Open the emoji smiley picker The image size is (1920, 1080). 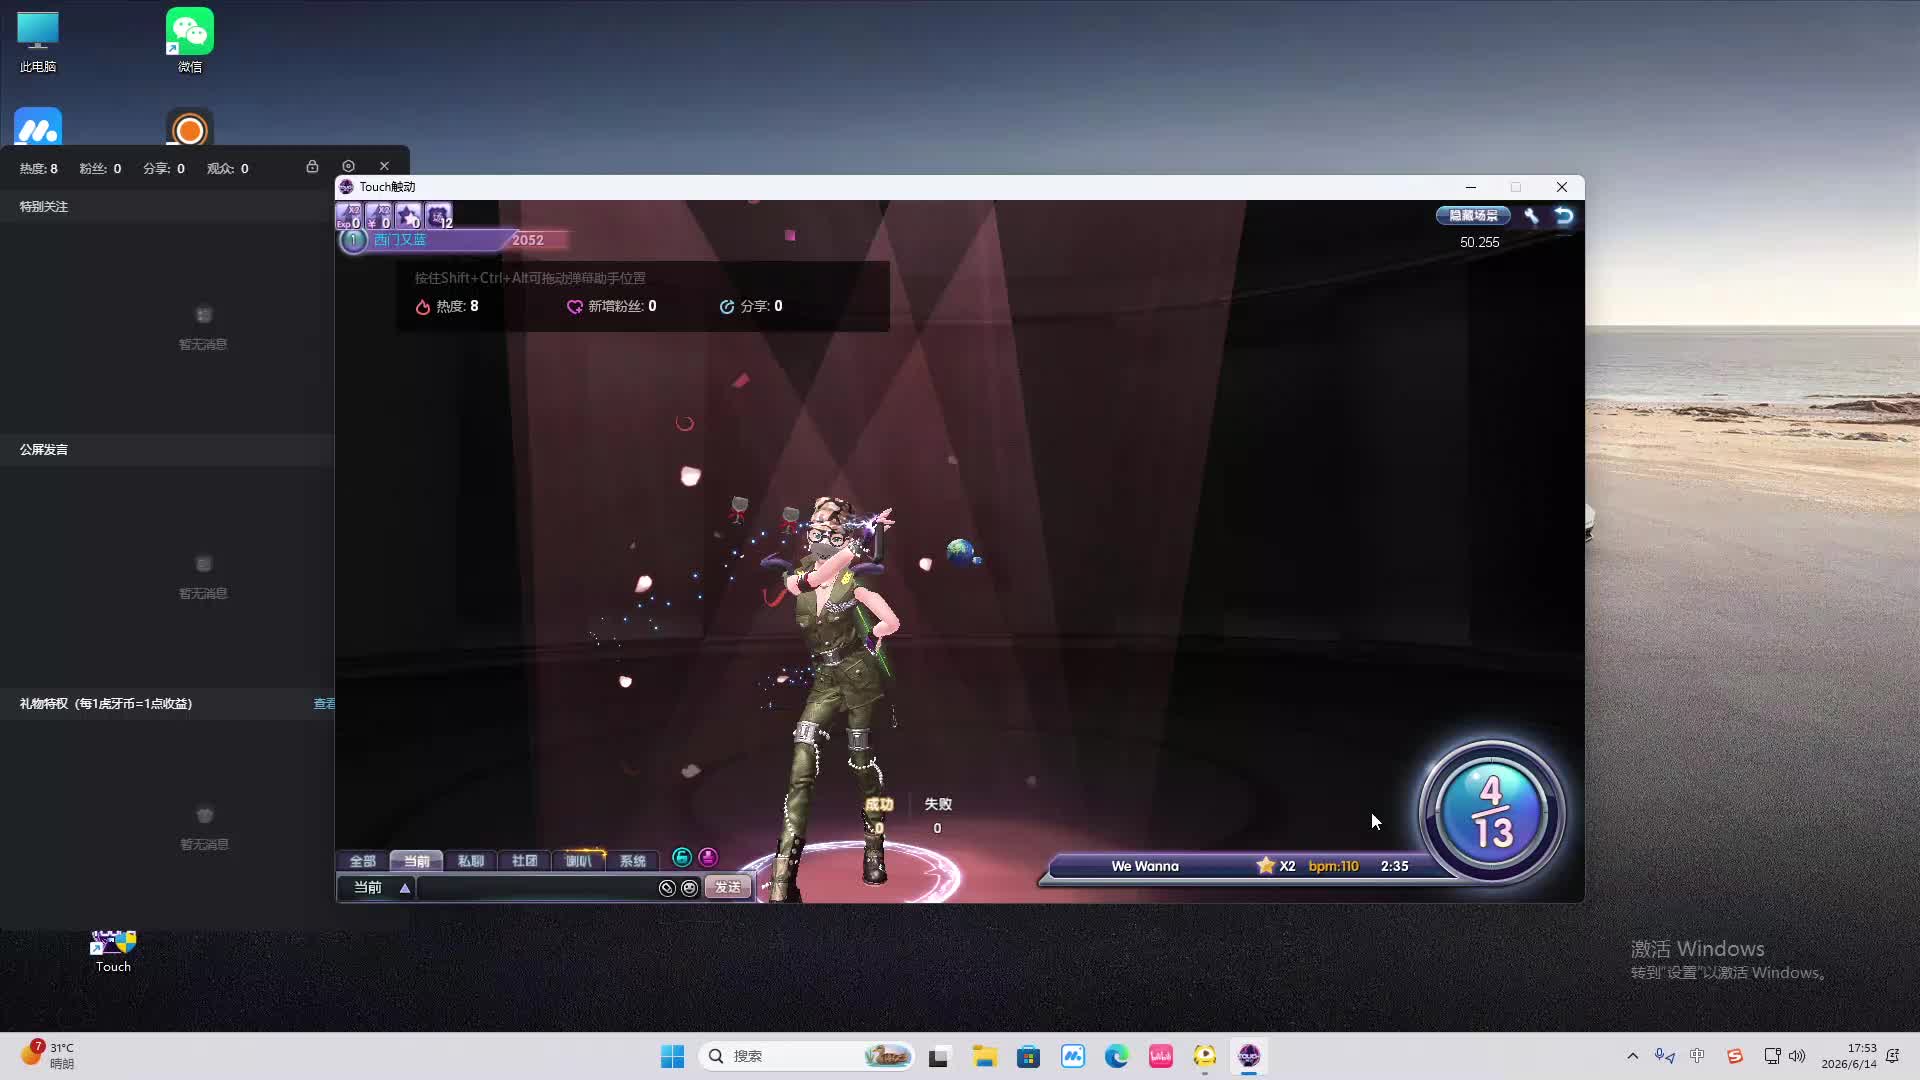[x=689, y=888]
